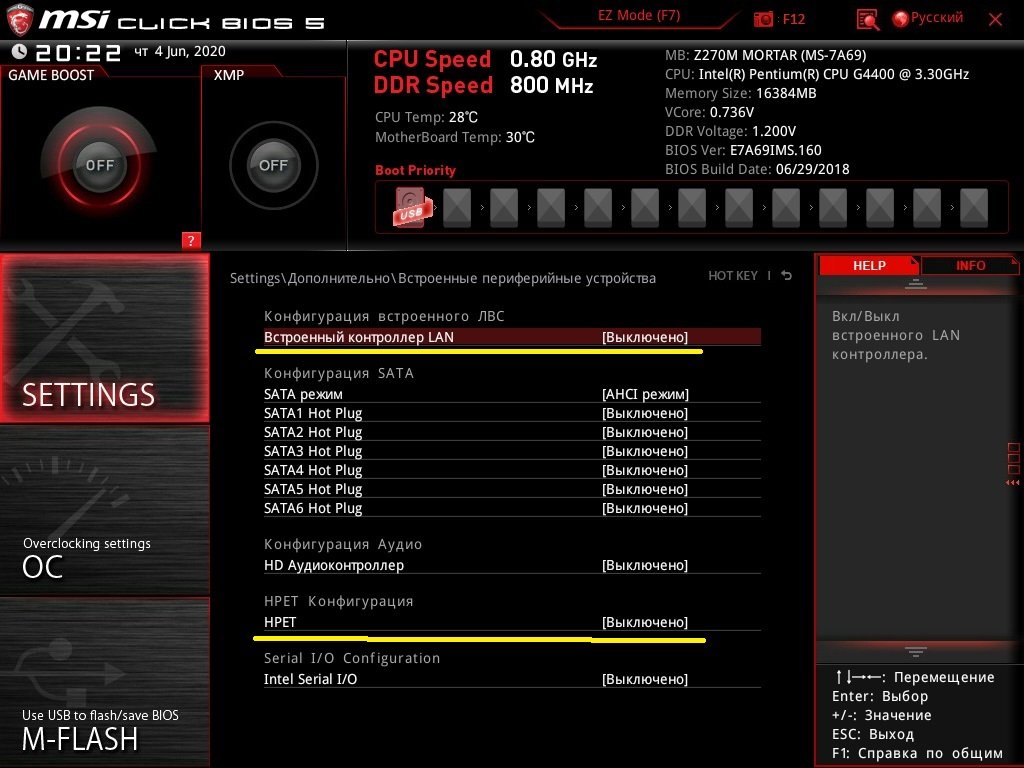
Task: Open the BIOS search magnifier icon
Action: 867,20
